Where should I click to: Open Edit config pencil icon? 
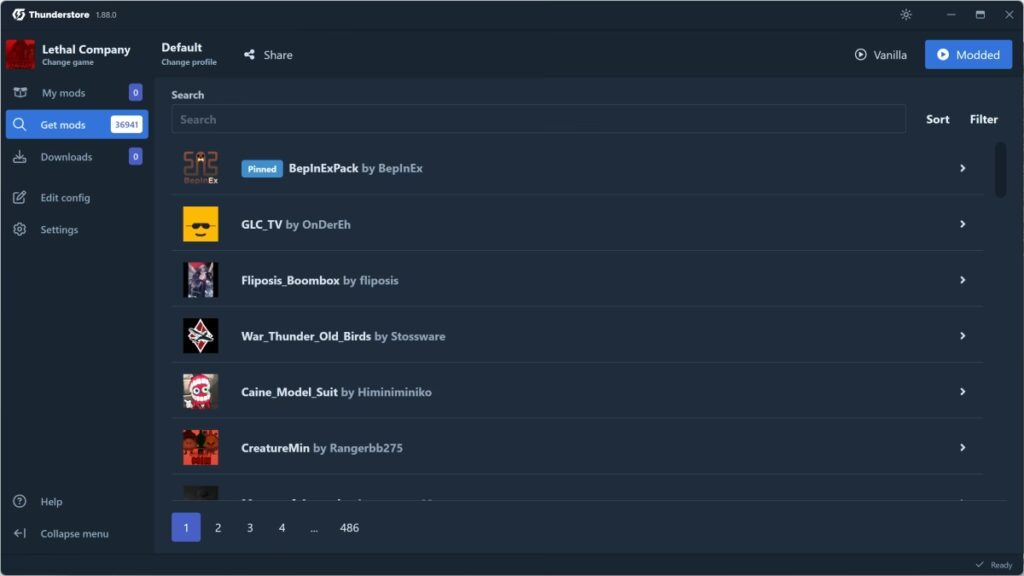click(20, 197)
